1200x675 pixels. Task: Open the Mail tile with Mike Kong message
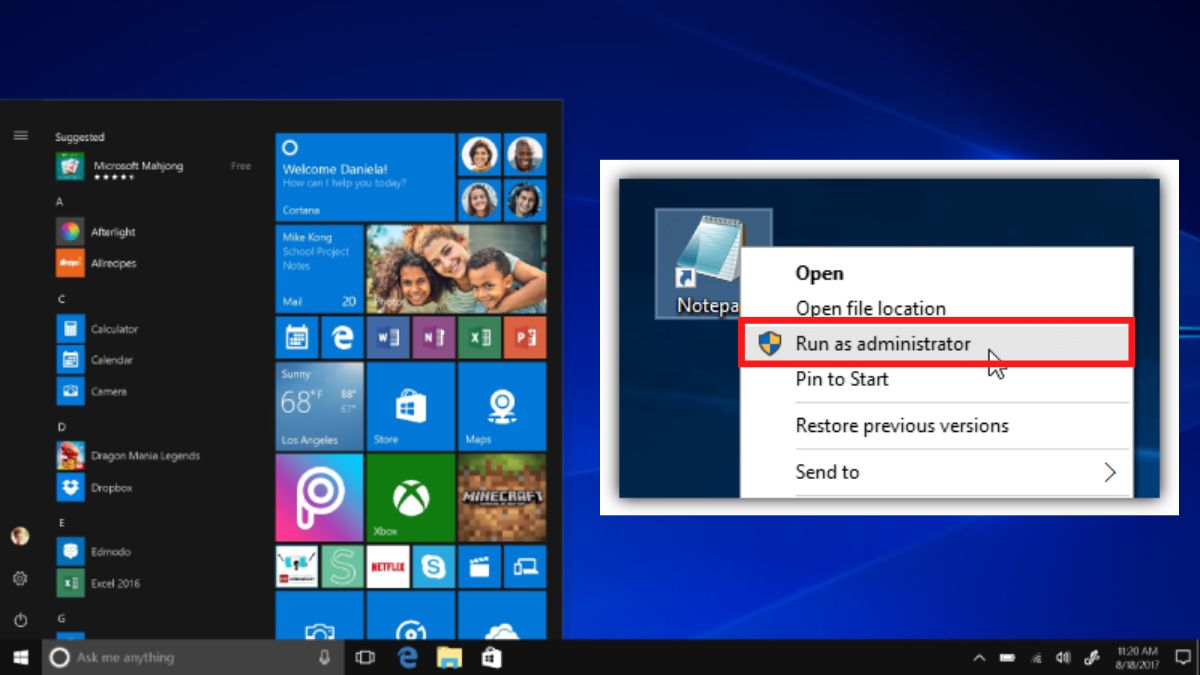(319, 268)
